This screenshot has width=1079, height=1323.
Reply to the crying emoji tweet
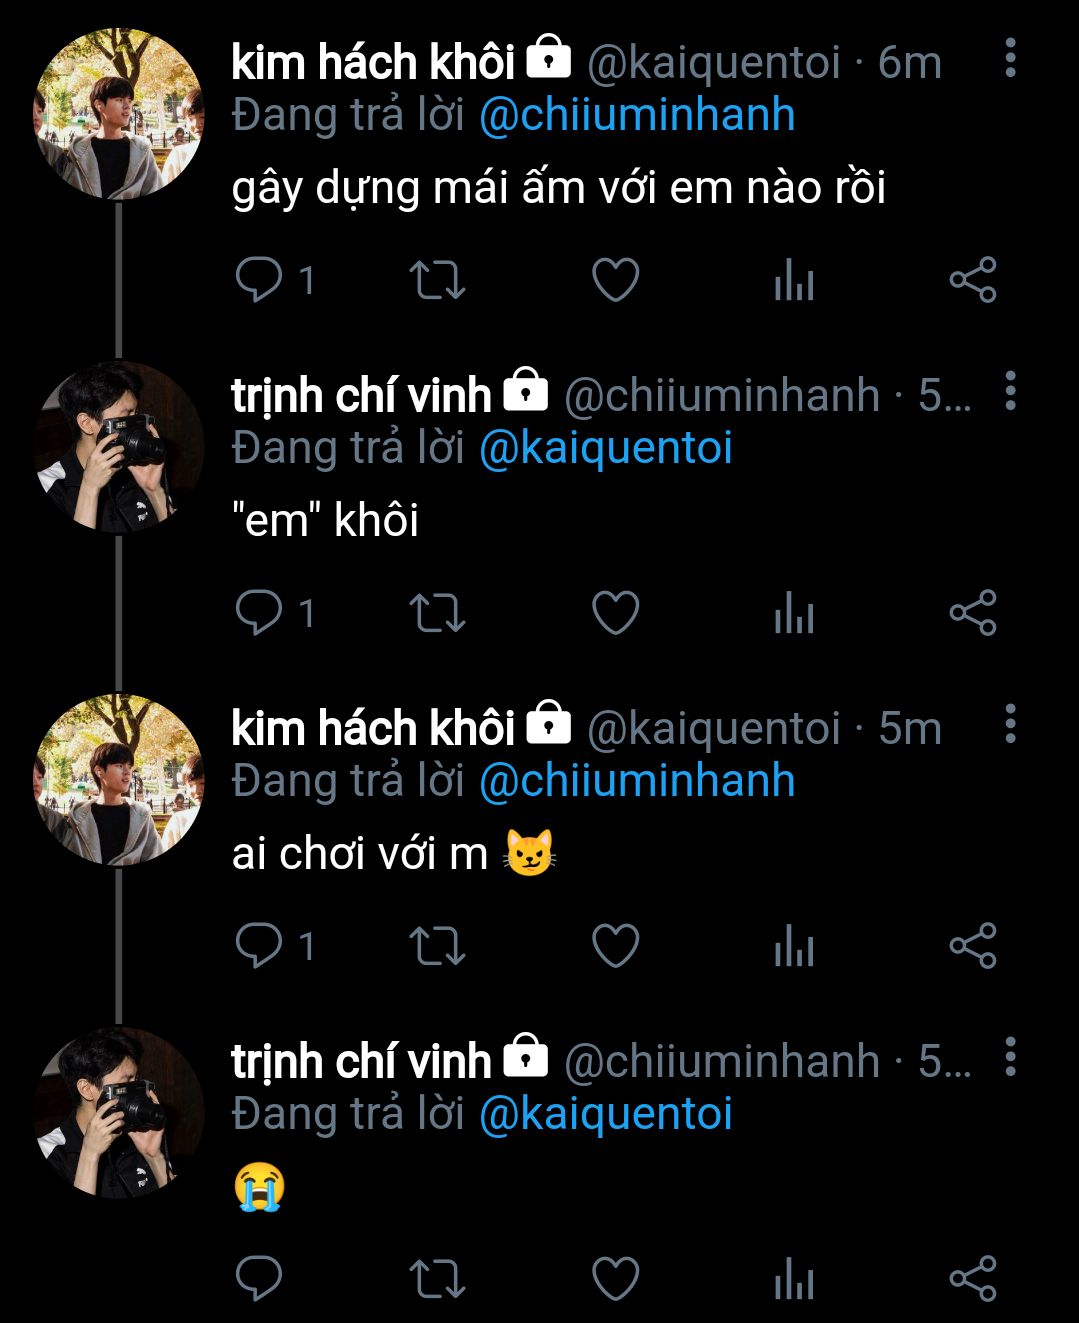tap(259, 1279)
